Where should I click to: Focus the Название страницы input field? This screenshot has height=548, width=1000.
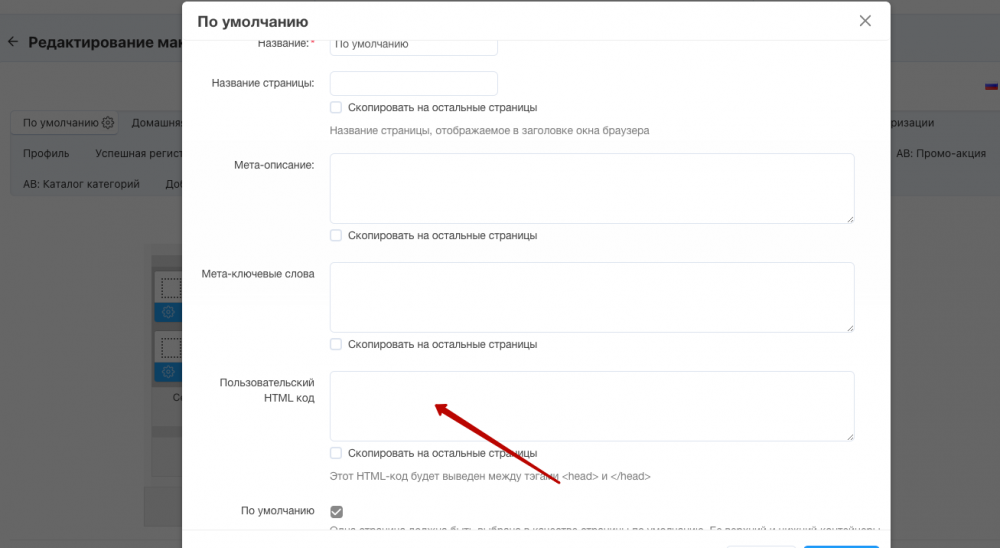414,84
